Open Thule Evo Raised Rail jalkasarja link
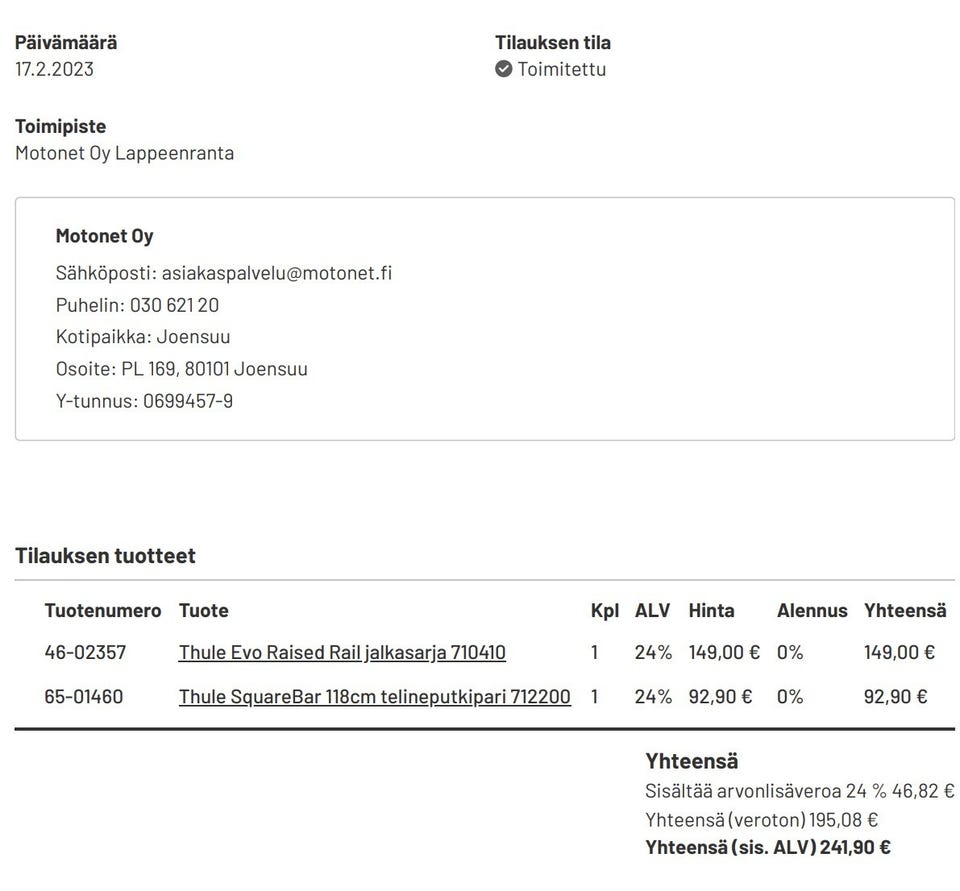This screenshot has height=891, width=960. click(342, 653)
